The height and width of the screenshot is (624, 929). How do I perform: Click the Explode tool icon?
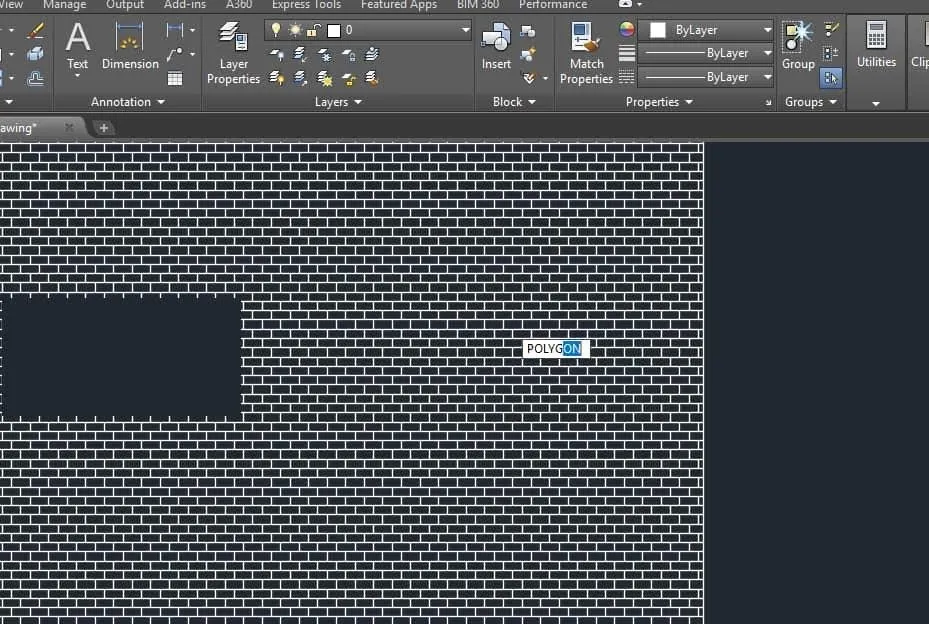[36, 55]
